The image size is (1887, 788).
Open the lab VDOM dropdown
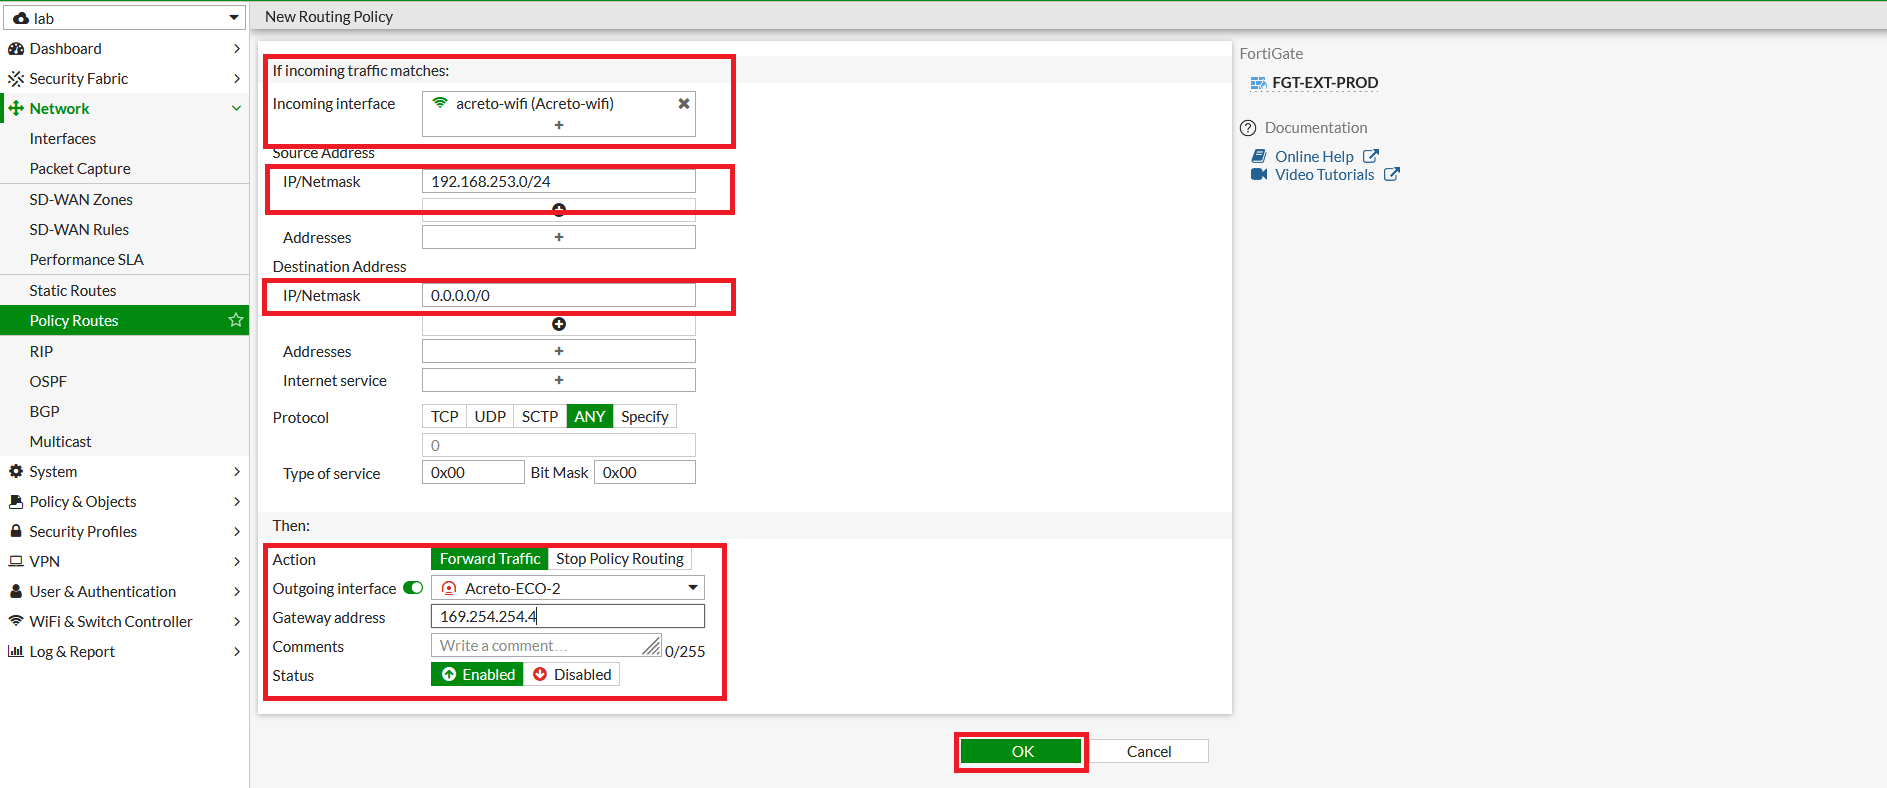pyautogui.click(x=125, y=18)
